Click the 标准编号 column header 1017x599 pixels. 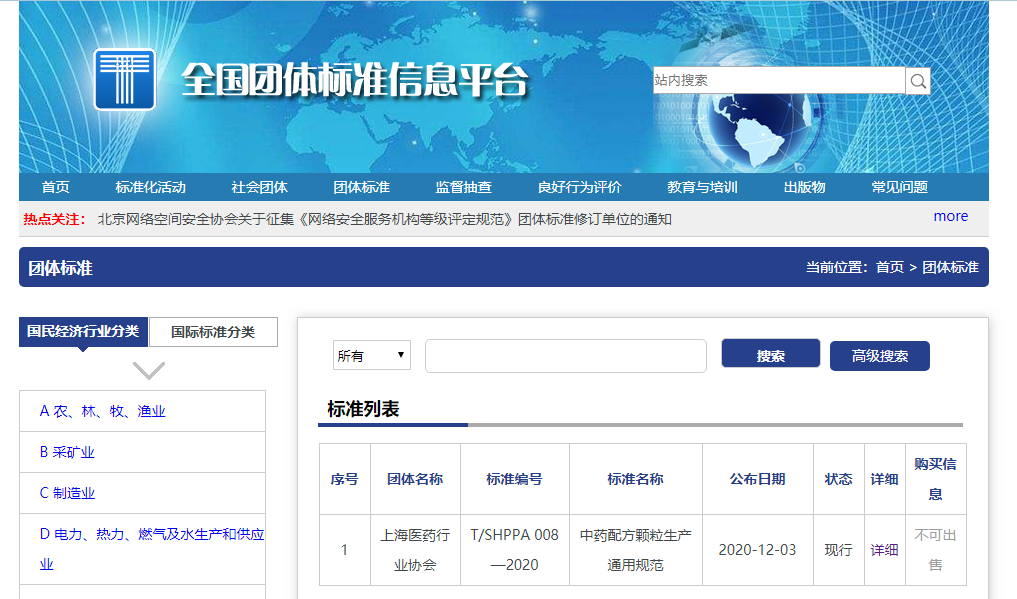point(514,479)
